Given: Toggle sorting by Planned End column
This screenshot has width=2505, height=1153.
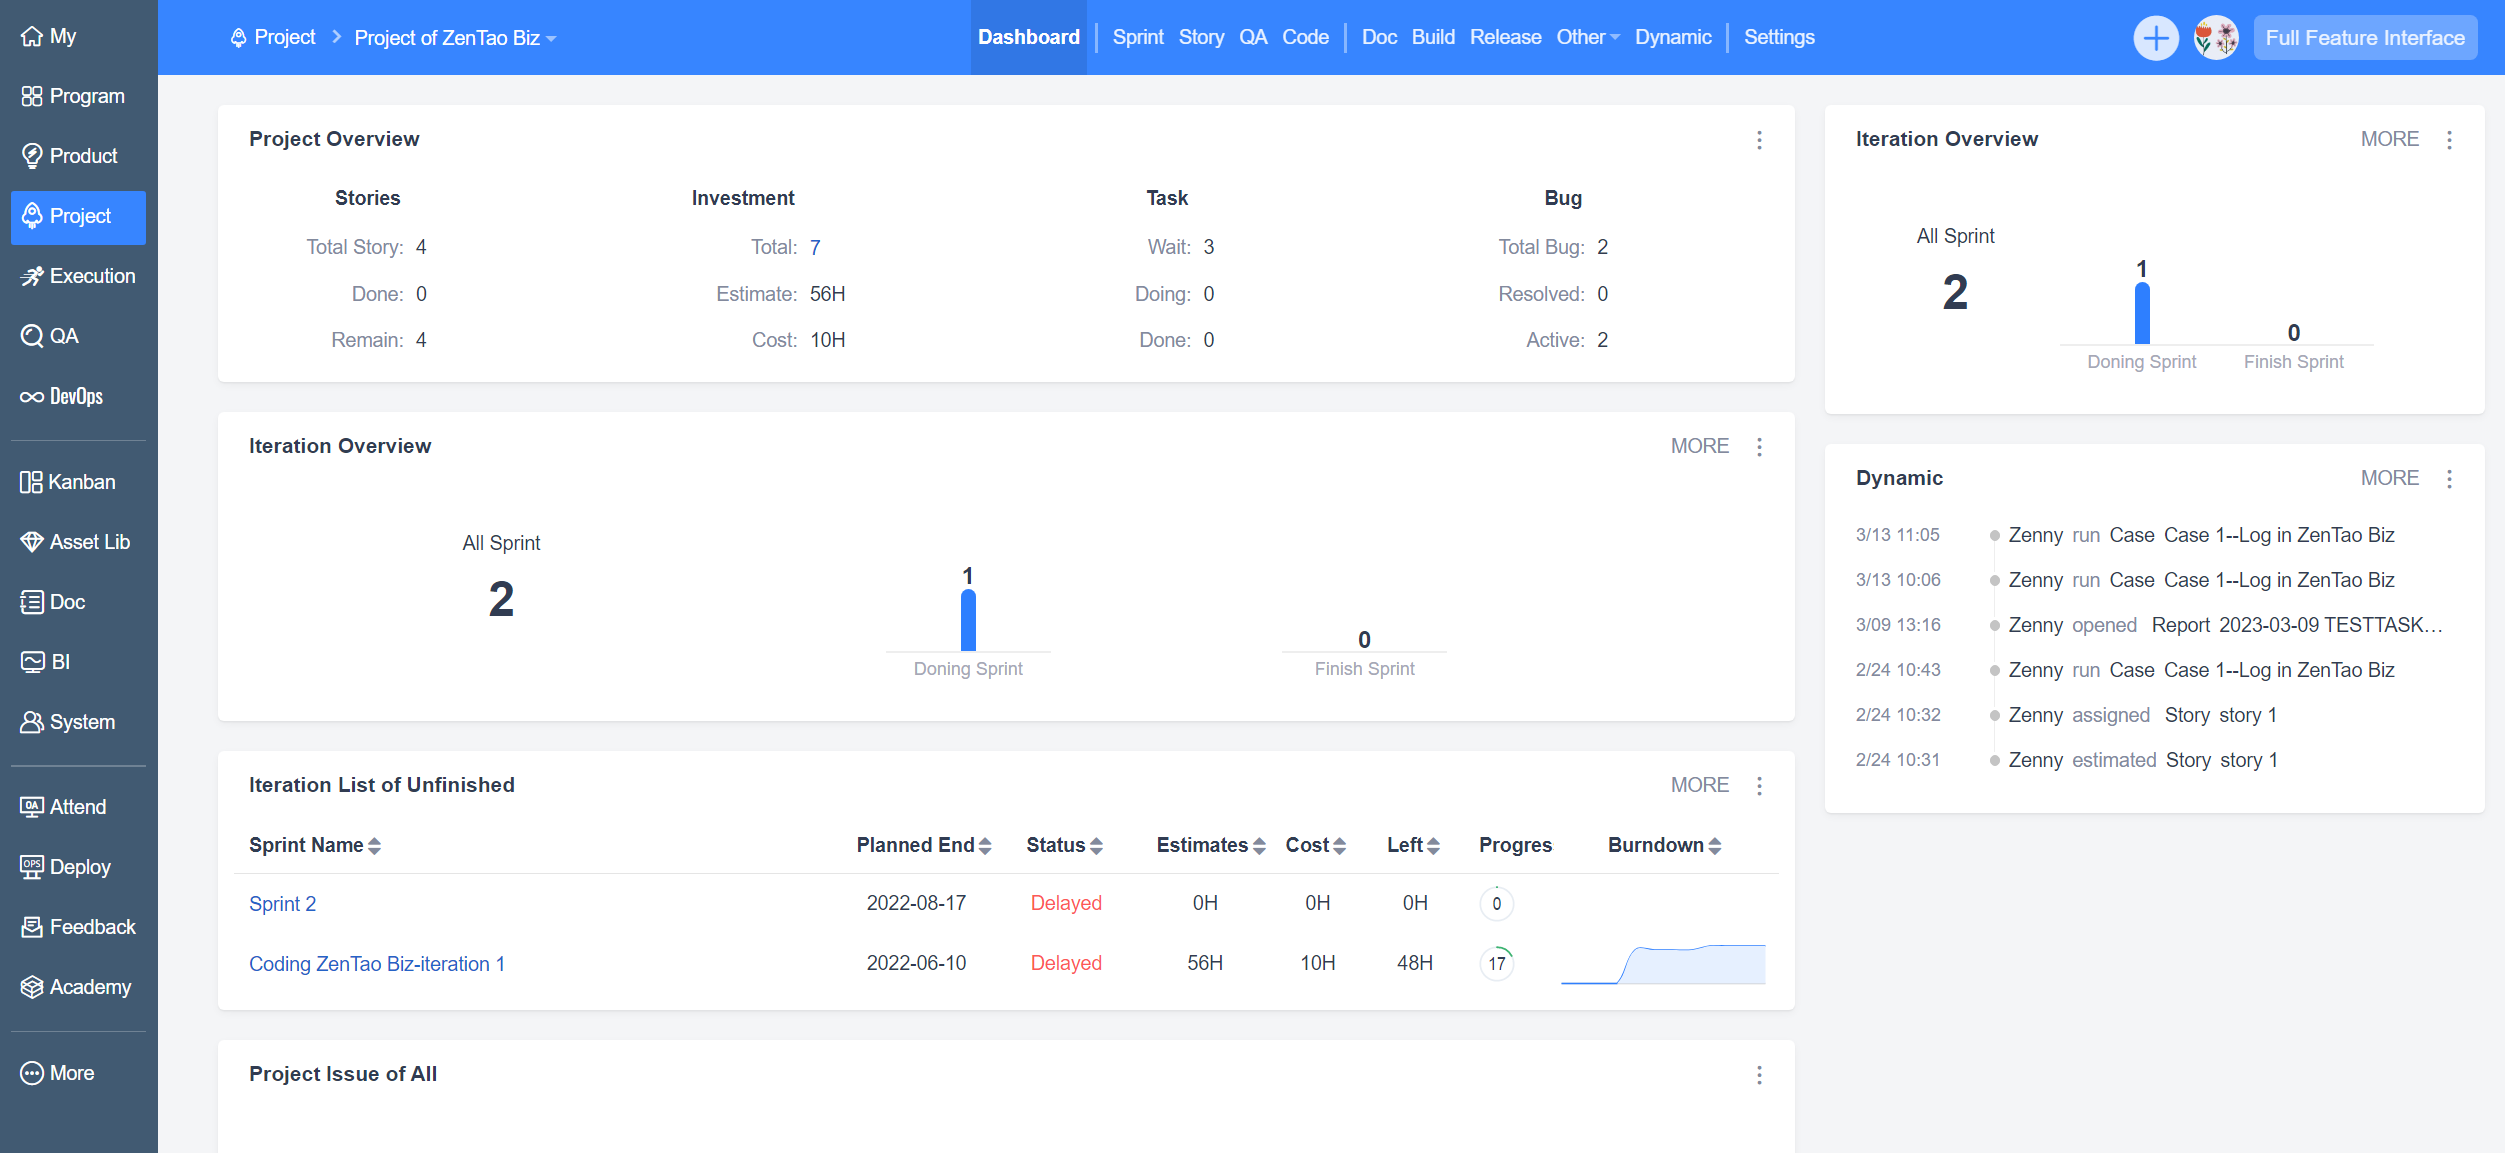Looking at the screenshot, I should [986, 845].
